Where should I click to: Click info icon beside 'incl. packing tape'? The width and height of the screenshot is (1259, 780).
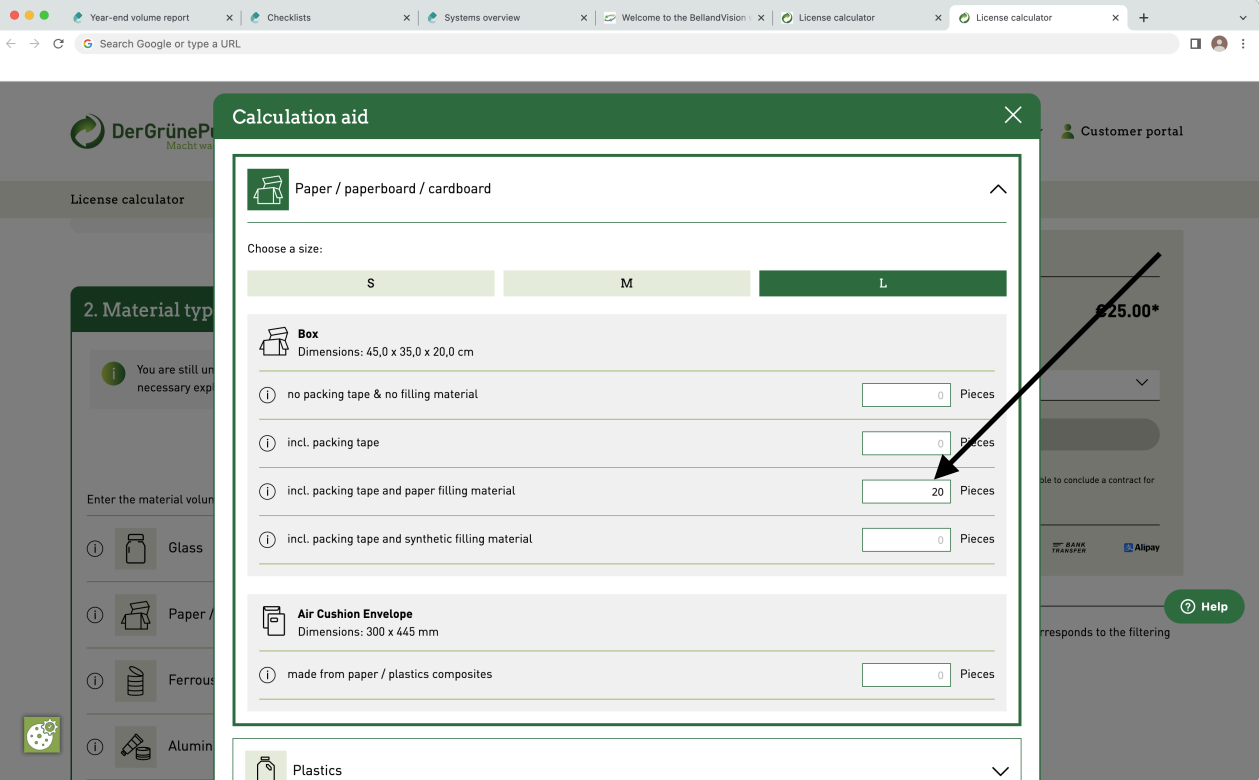267,443
